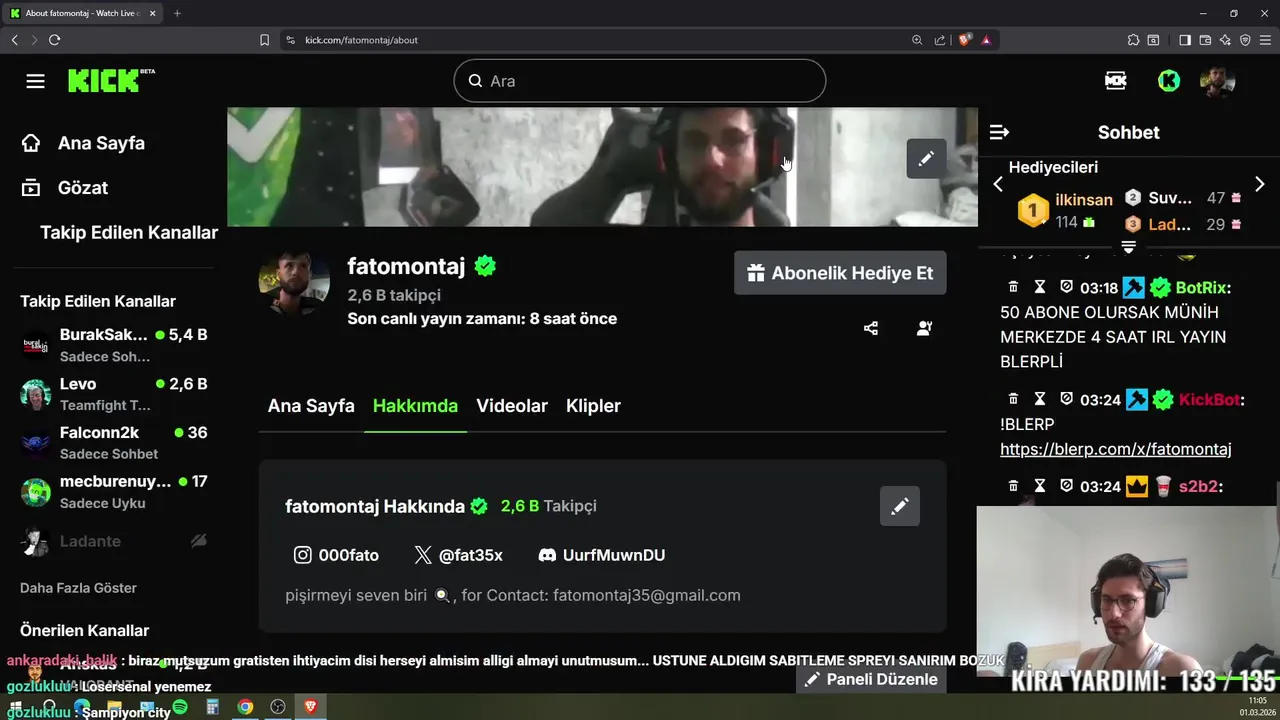Click the s2b2 username in chat

(x=1197, y=487)
